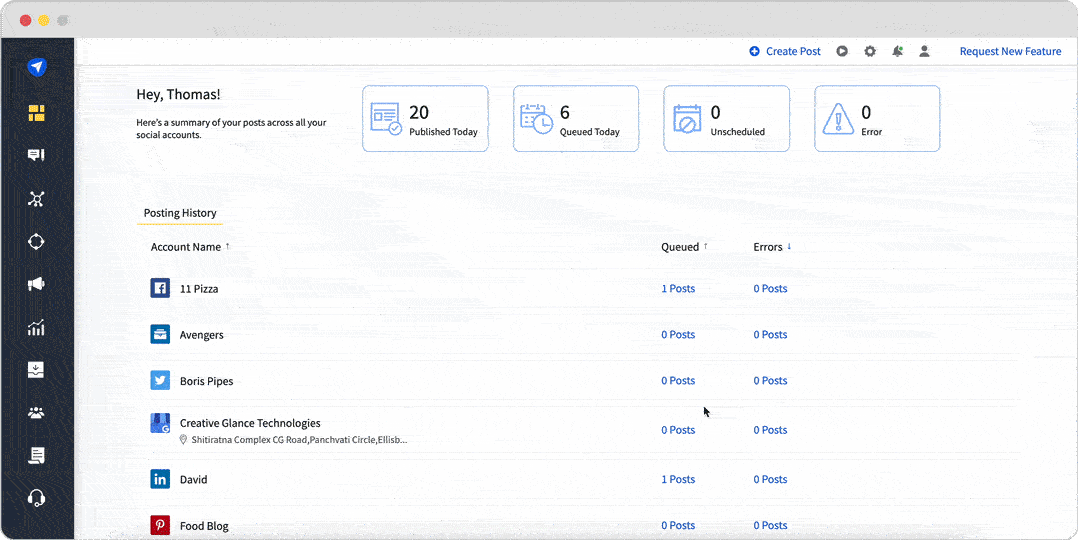Screen dimensions: 1078x540
Task: Open 0 Posts queued for Boris Pipes
Action: click(x=678, y=380)
